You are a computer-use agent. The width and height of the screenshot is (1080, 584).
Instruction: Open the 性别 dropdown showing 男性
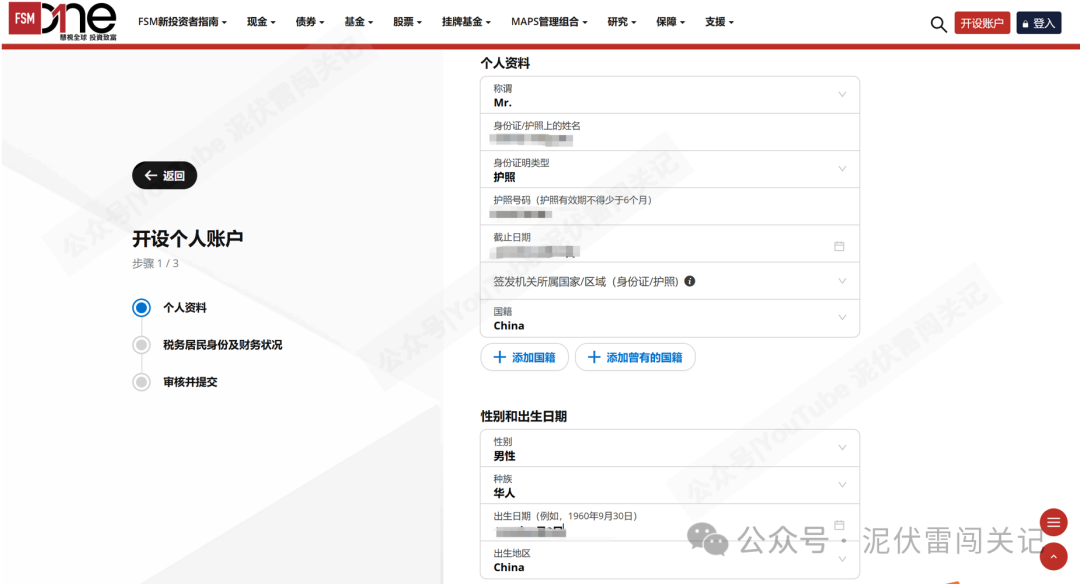(x=669, y=448)
